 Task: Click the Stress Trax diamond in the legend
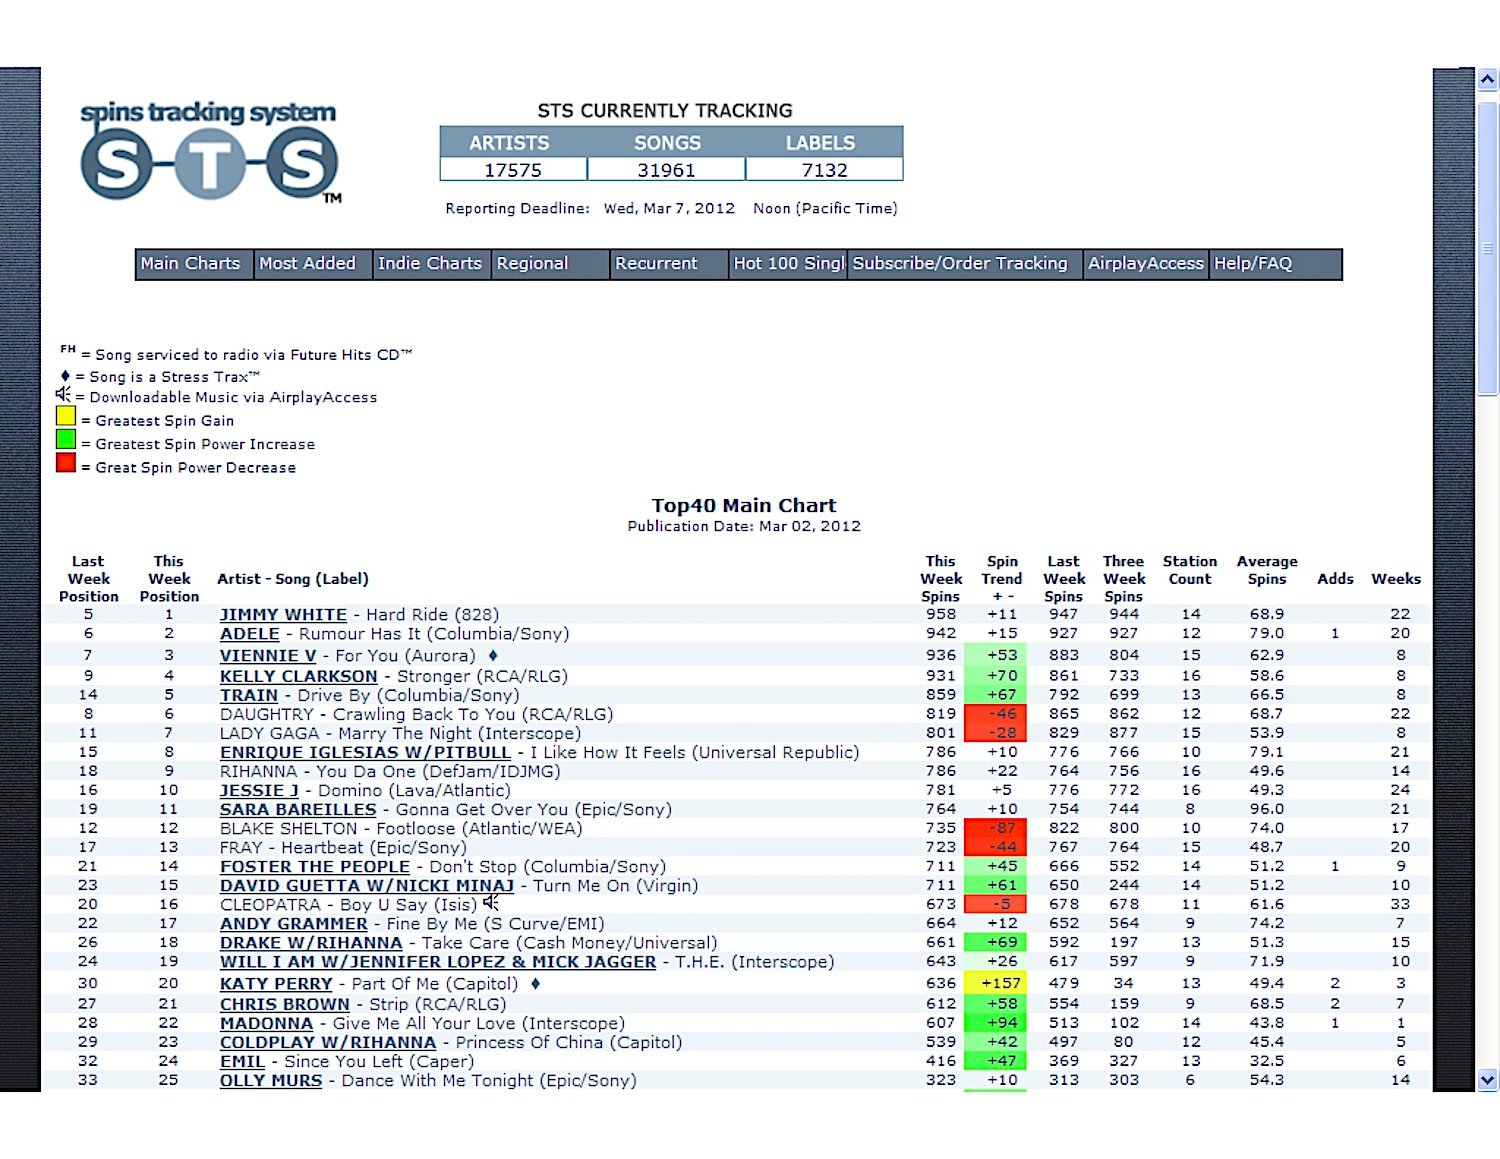[65, 376]
